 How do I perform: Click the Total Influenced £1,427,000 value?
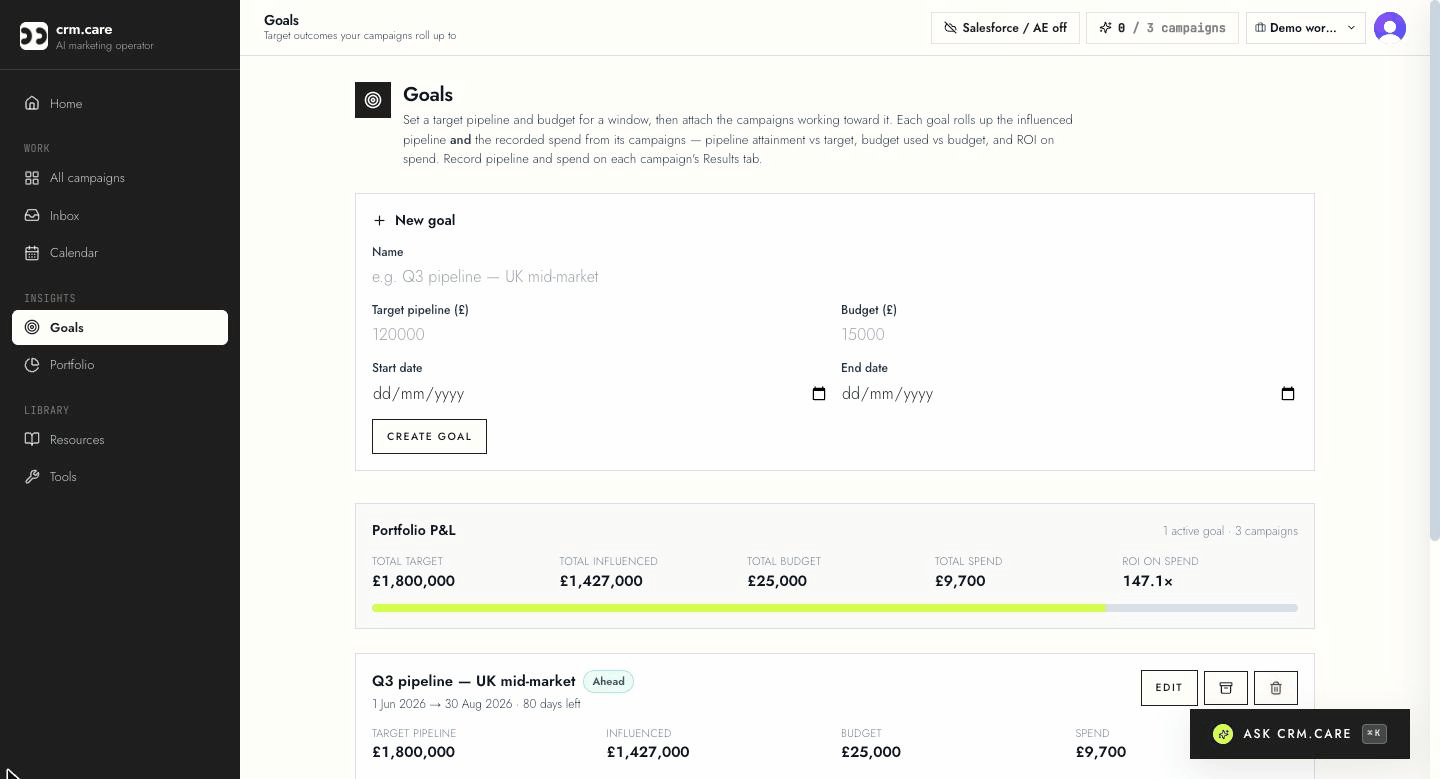(x=601, y=581)
